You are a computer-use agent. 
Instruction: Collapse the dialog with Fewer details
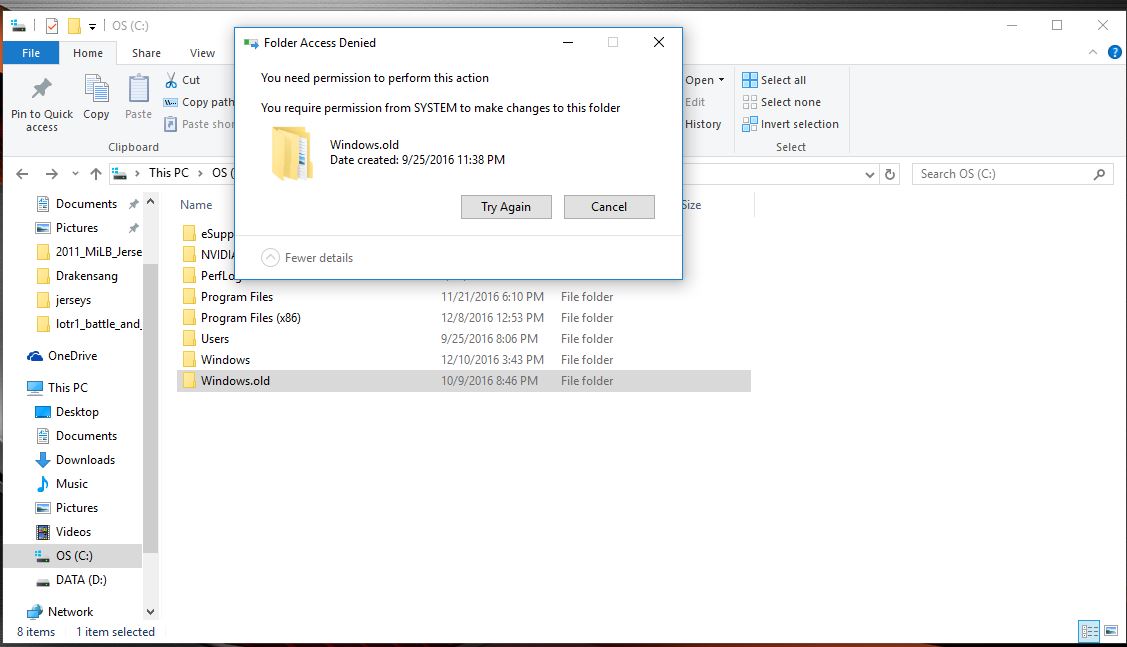click(x=308, y=257)
